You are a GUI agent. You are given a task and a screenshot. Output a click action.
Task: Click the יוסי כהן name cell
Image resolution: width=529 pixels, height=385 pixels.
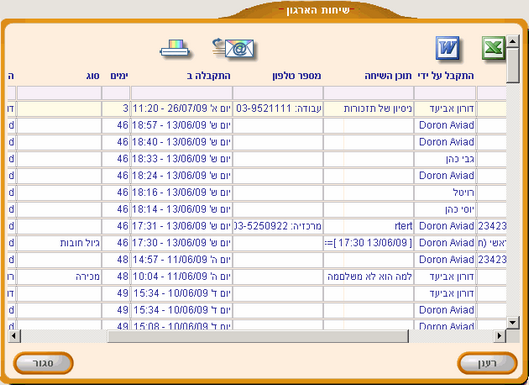(x=445, y=210)
